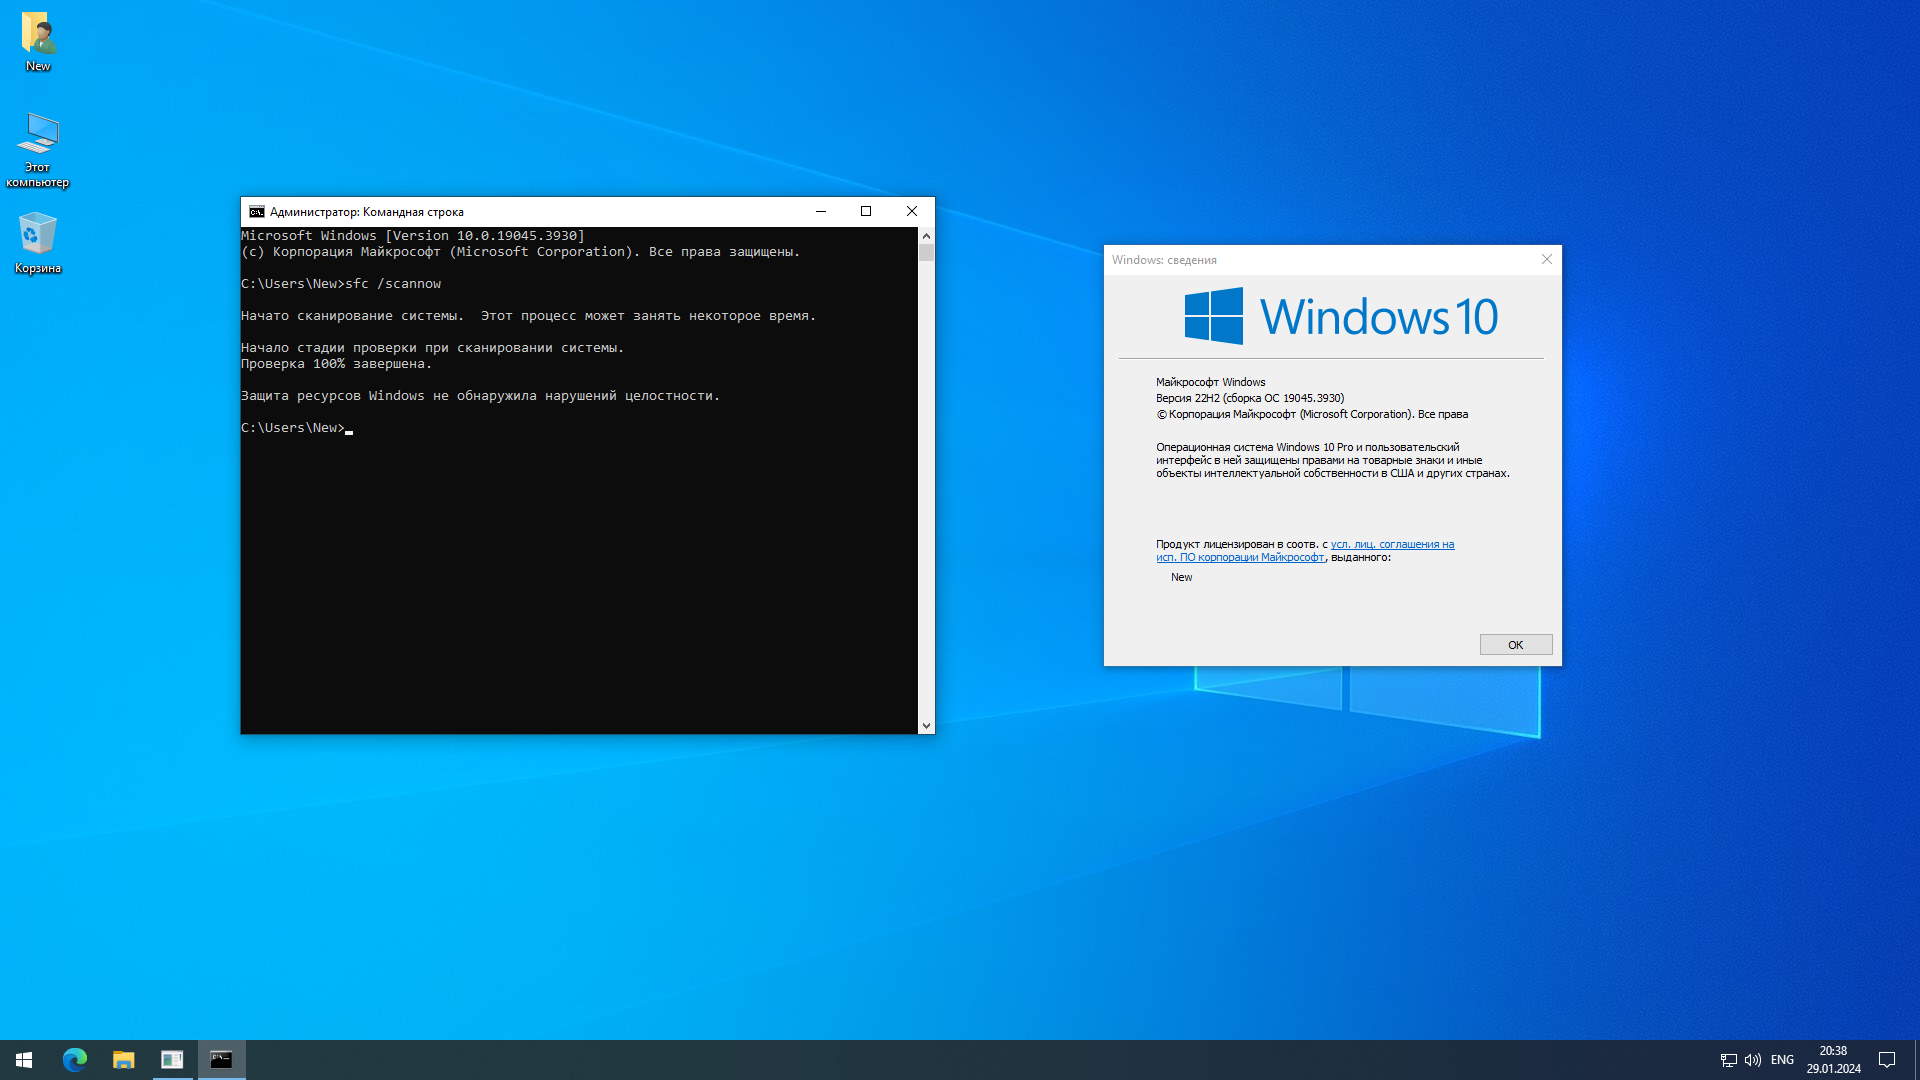Launch Microsoft Edge from taskbar
This screenshot has width=1920, height=1080.
click(75, 1060)
